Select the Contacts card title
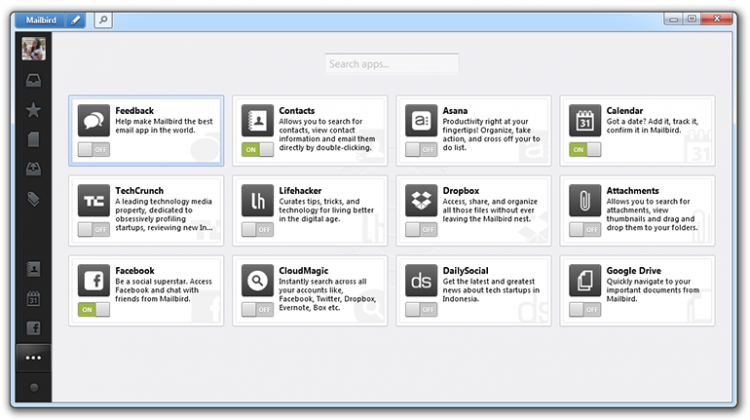 (x=297, y=111)
